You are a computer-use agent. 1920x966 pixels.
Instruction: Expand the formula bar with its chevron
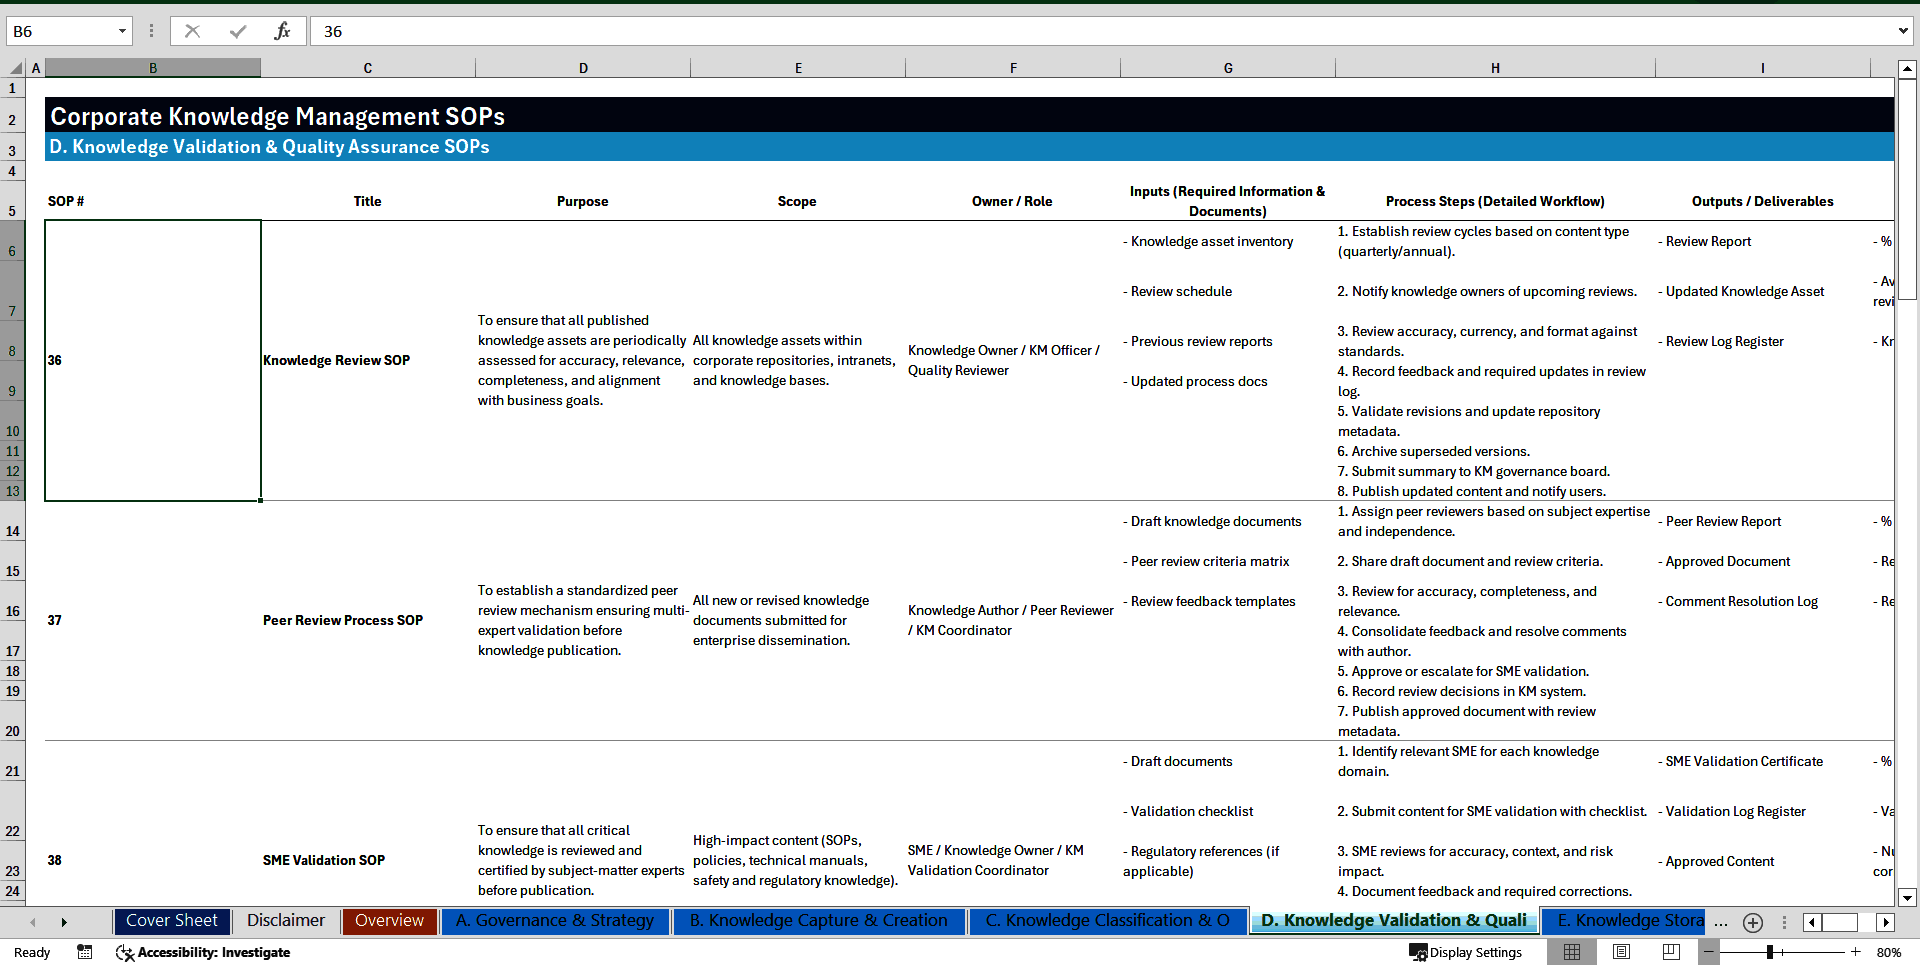tap(1902, 31)
